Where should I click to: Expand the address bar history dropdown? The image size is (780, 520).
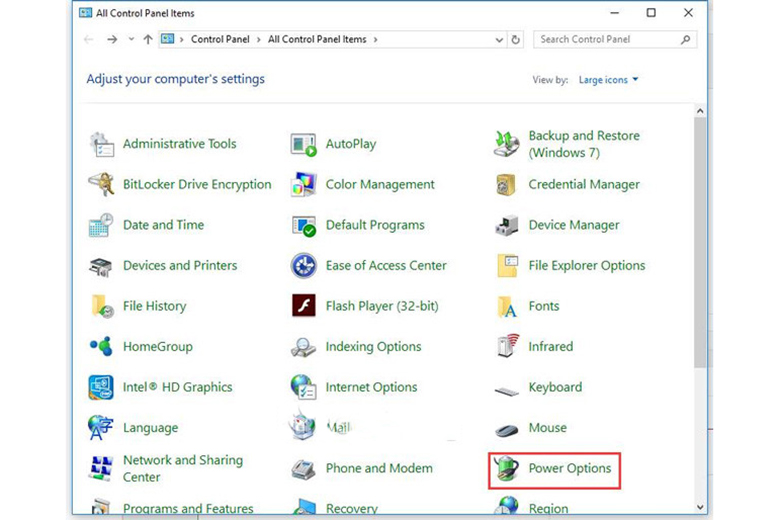[x=499, y=40]
